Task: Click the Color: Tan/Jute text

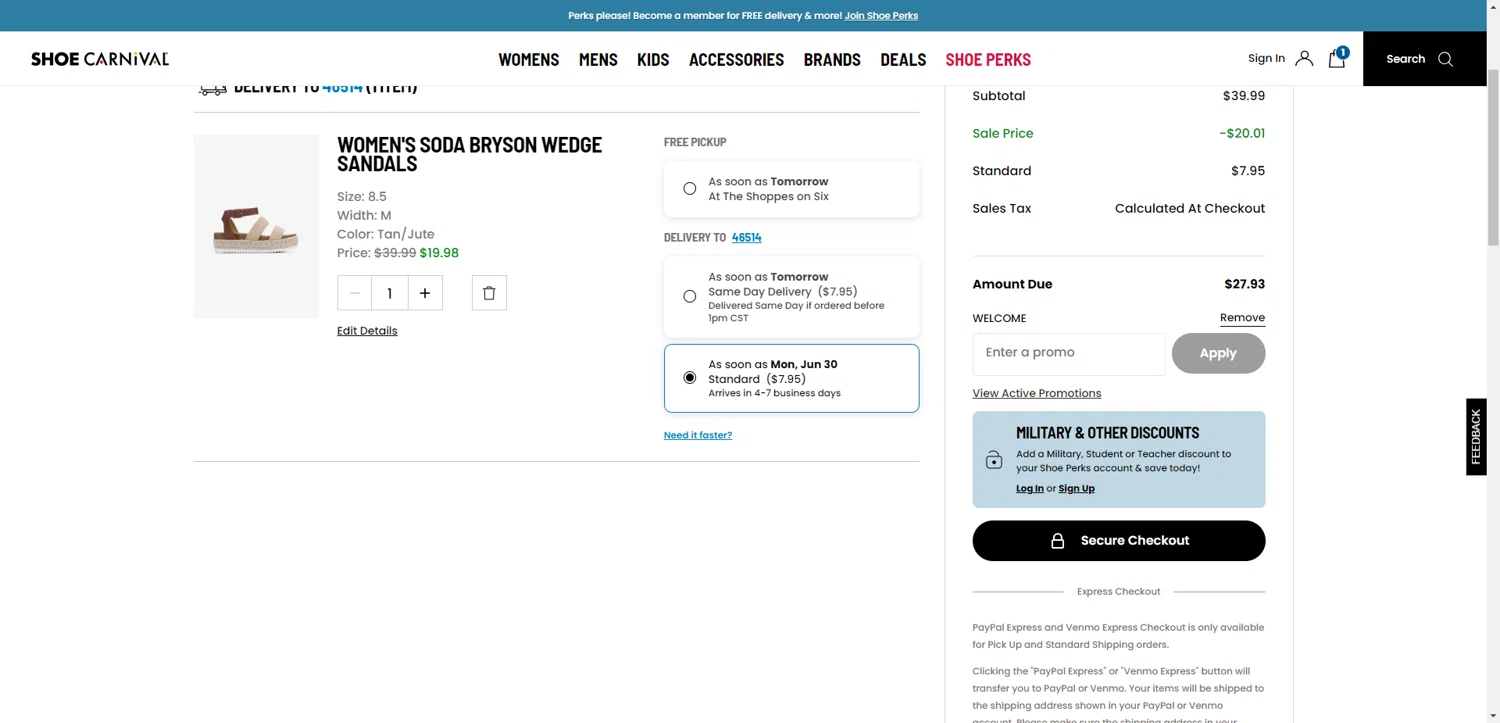Action: click(x=386, y=234)
